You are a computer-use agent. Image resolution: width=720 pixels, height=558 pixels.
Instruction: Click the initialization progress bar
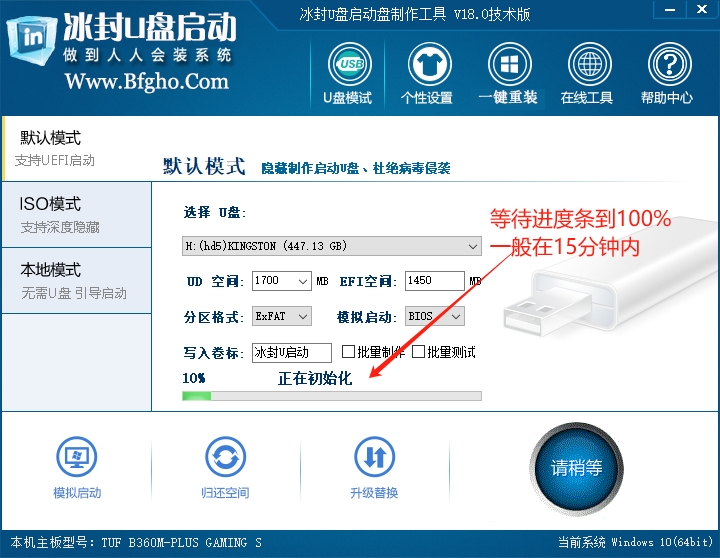point(332,396)
